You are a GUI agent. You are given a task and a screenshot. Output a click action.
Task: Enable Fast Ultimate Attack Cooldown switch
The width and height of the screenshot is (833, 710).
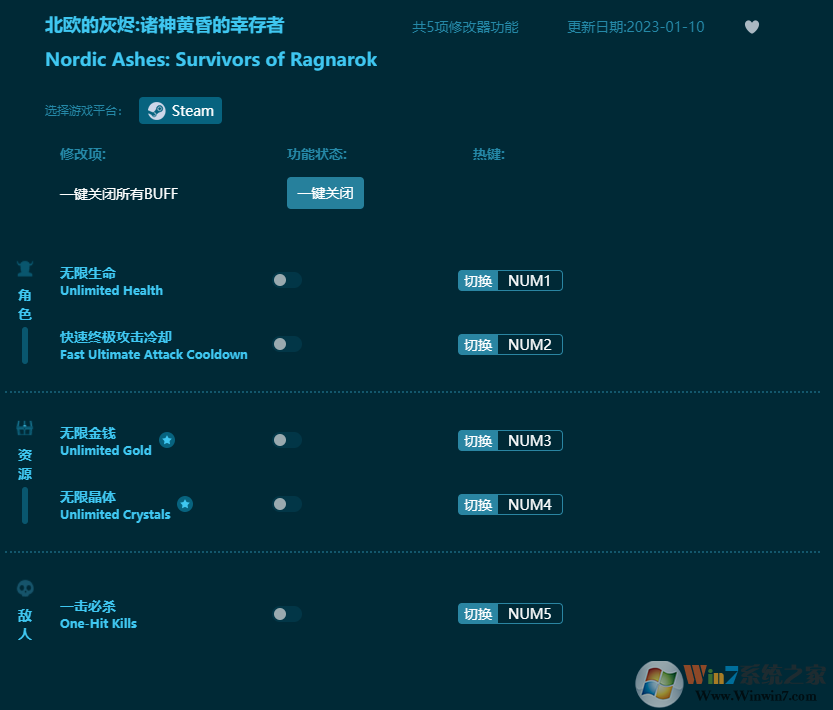click(x=287, y=344)
